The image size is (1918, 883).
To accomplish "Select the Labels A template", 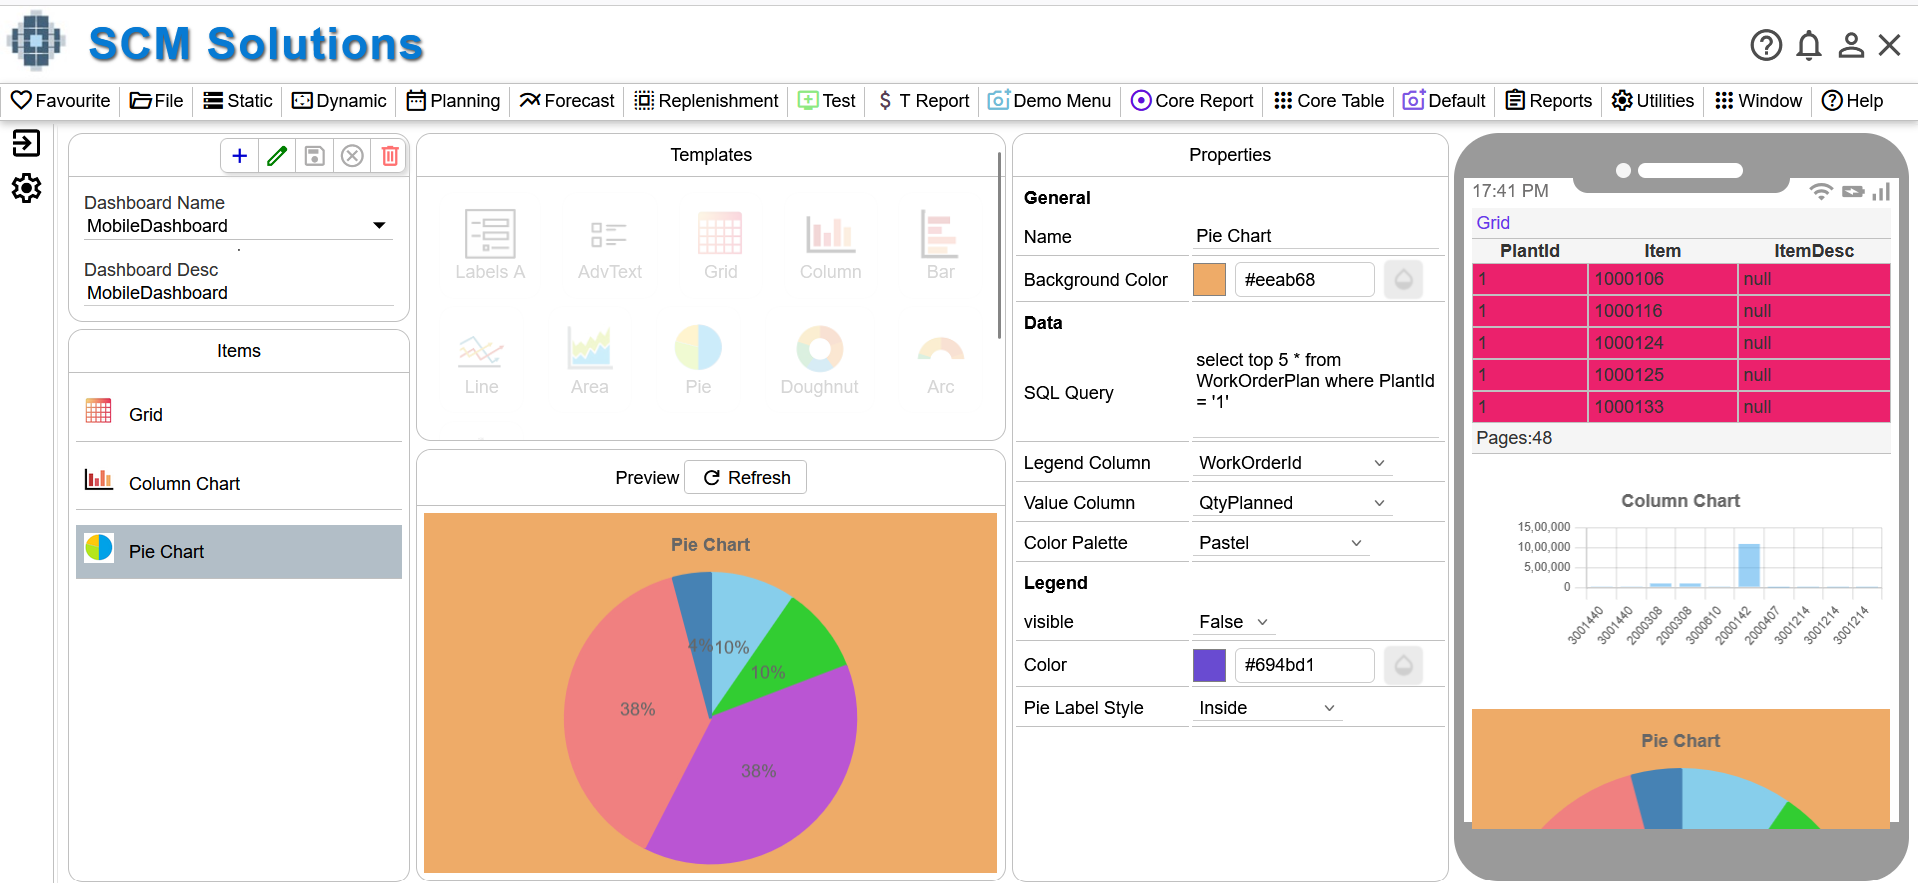I will [x=490, y=245].
